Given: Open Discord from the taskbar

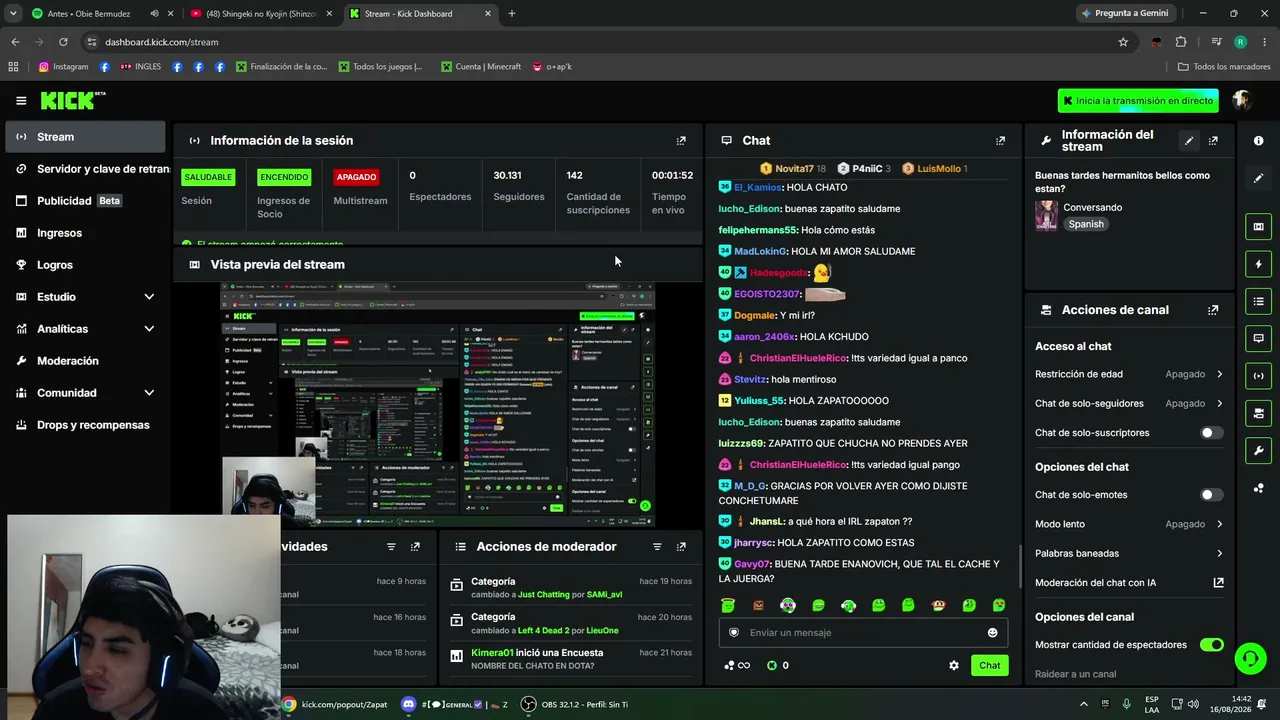Looking at the screenshot, I should [x=456, y=704].
